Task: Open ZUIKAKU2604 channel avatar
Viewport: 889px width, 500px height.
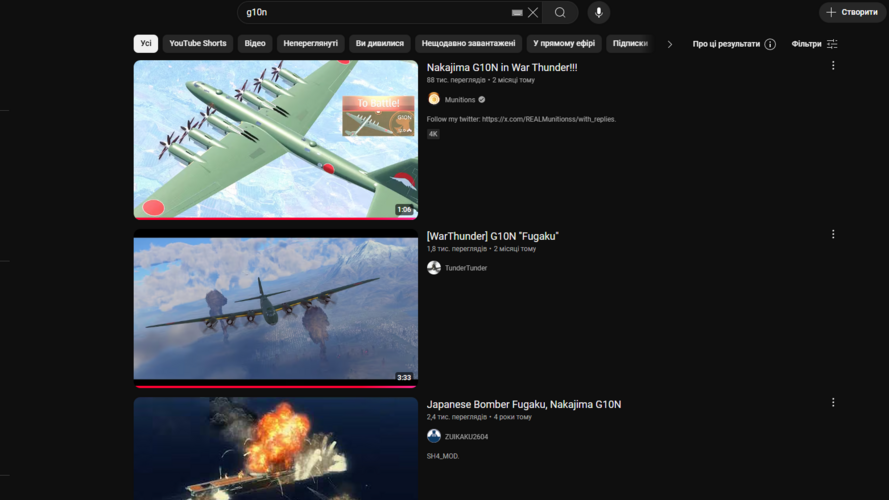Action: 434,436
